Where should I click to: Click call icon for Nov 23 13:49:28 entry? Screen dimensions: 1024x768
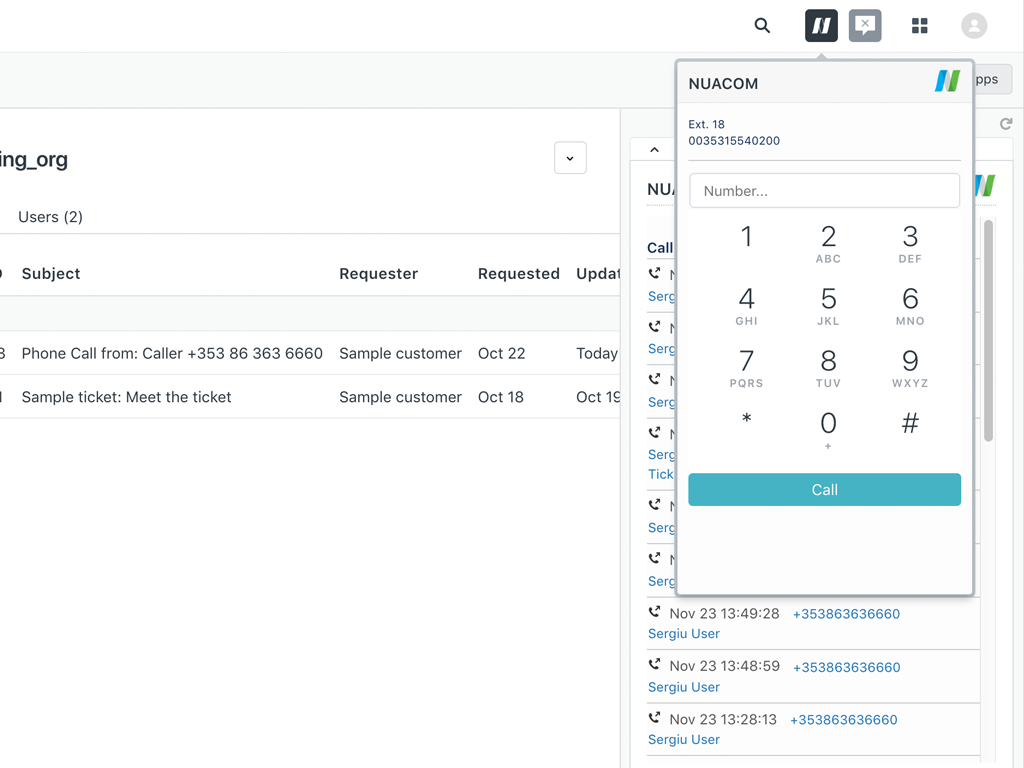pos(655,612)
